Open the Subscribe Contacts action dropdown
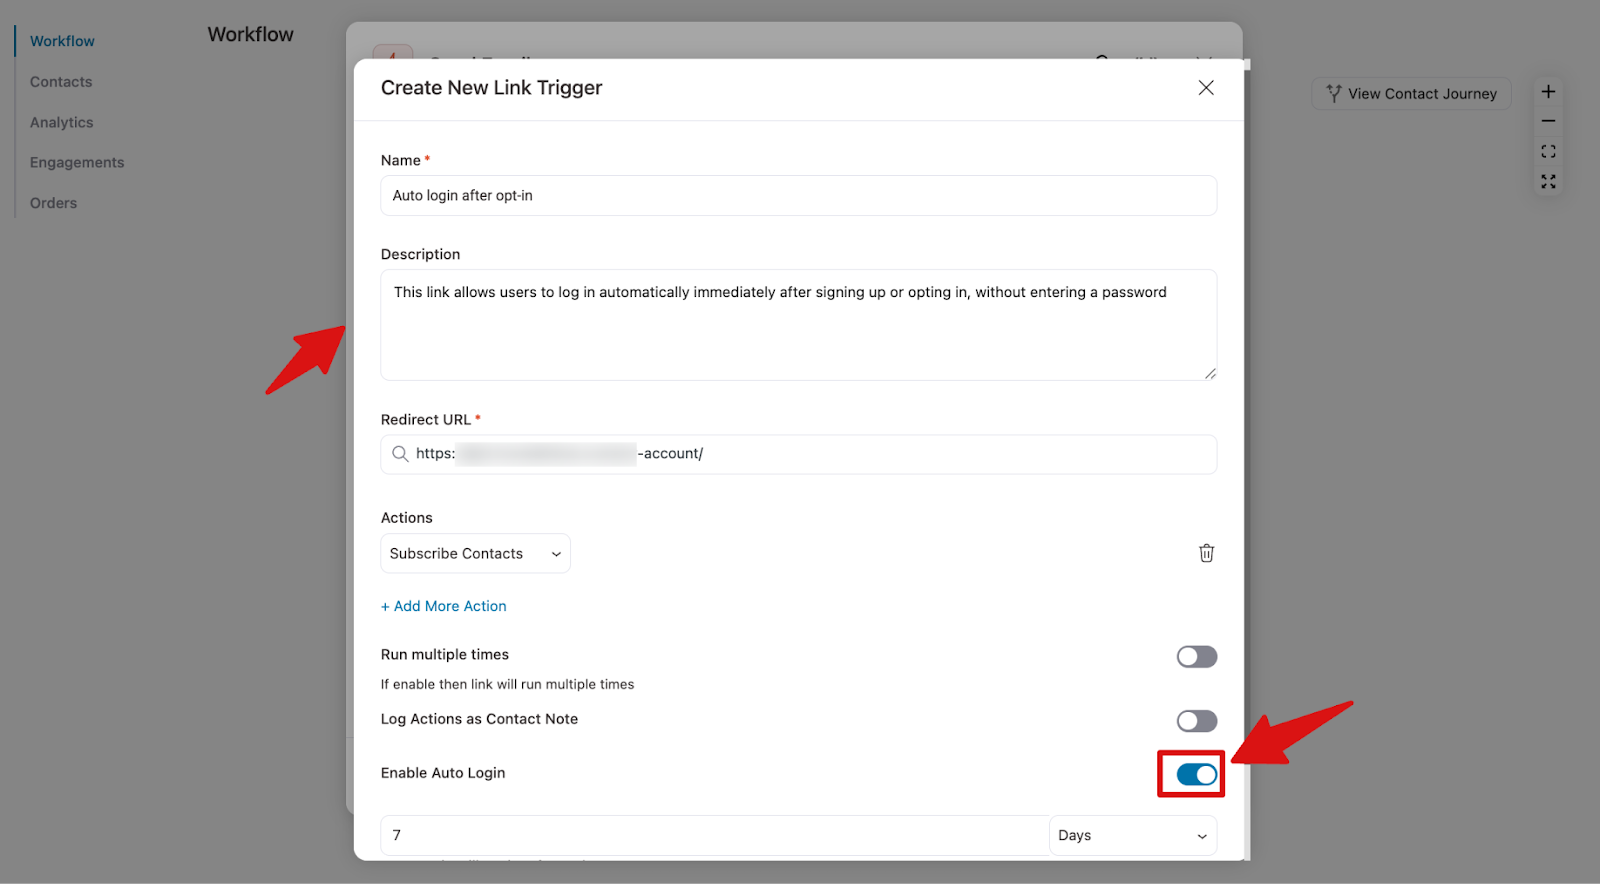This screenshot has height=884, width=1600. click(x=475, y=553)
